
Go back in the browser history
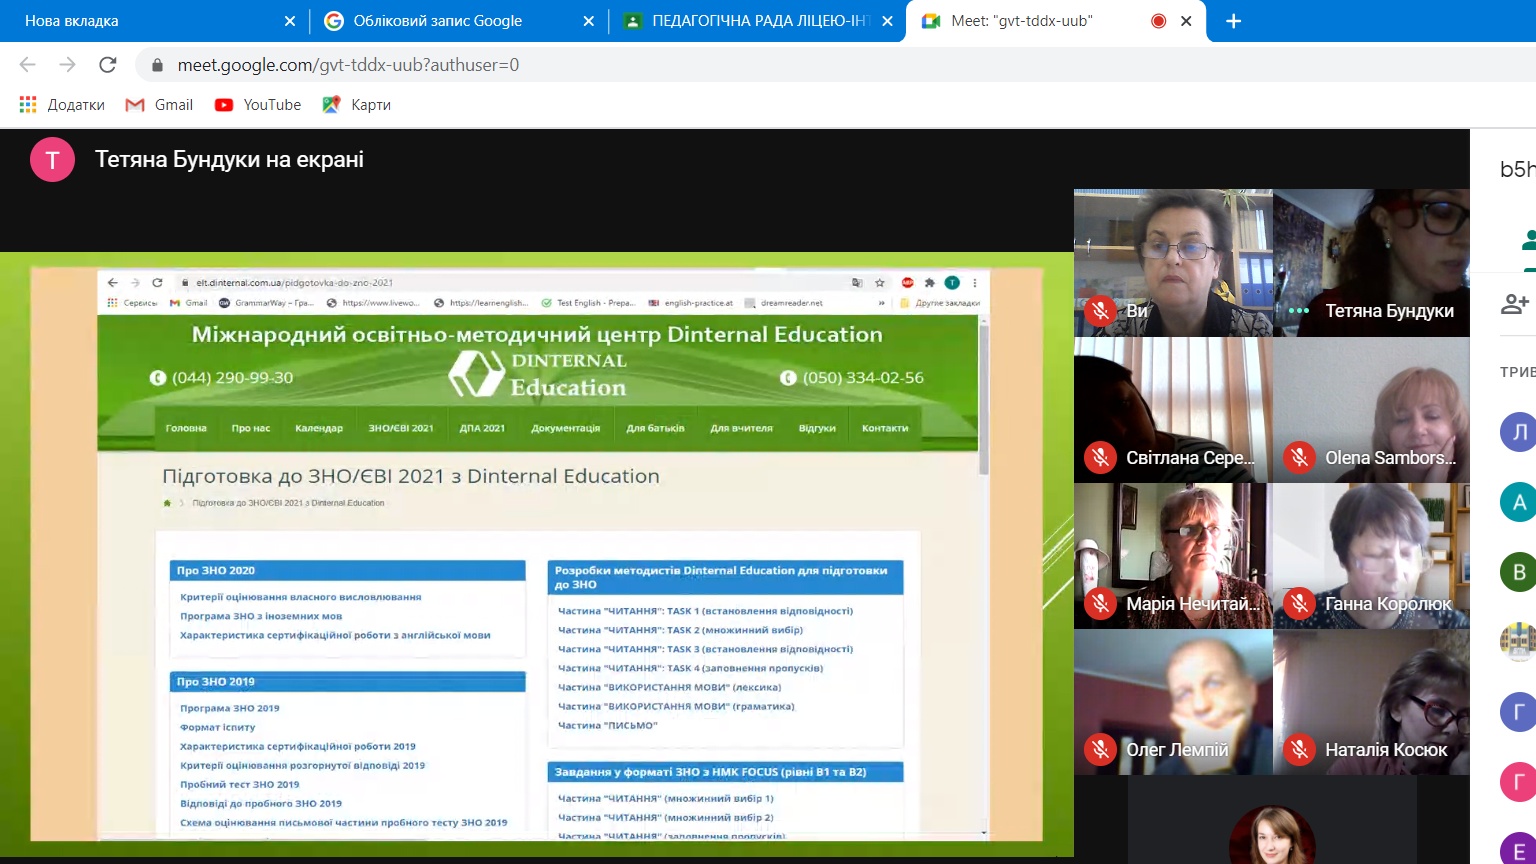(x=28, y=65)
